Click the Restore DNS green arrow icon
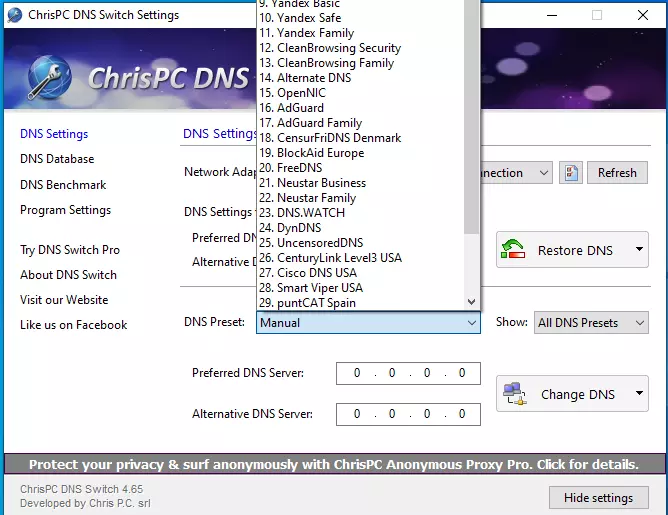668x515 pixels. click(515, 250)
